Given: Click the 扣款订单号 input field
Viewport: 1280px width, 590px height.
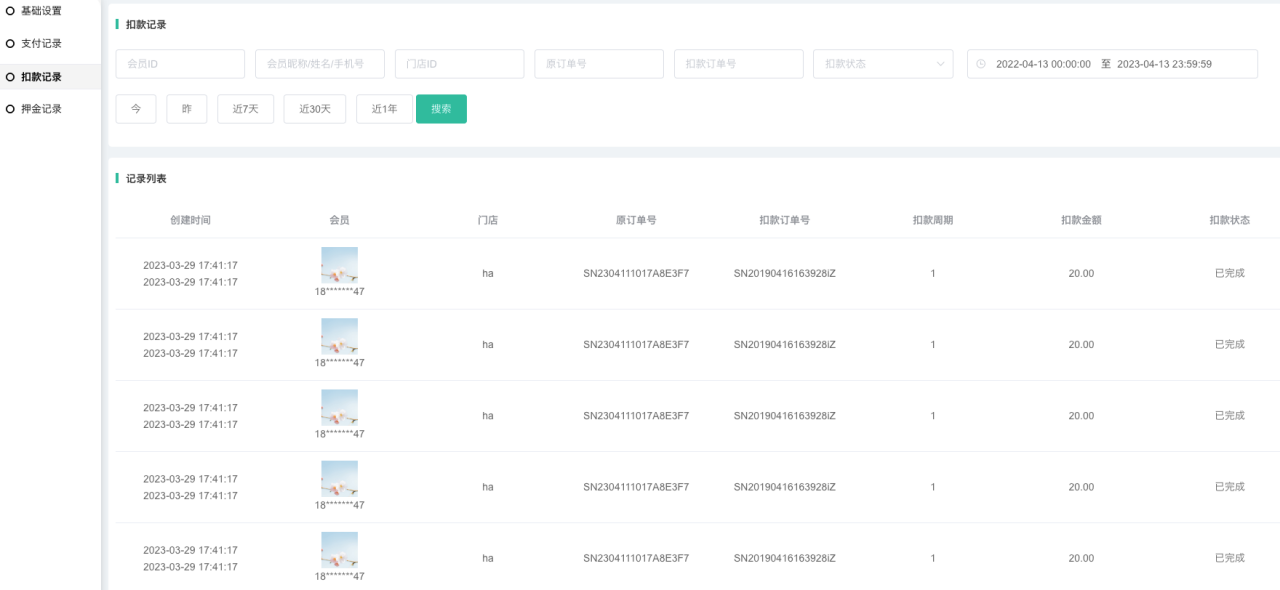Looking at the screenshot, I should [x=738, y=64].
